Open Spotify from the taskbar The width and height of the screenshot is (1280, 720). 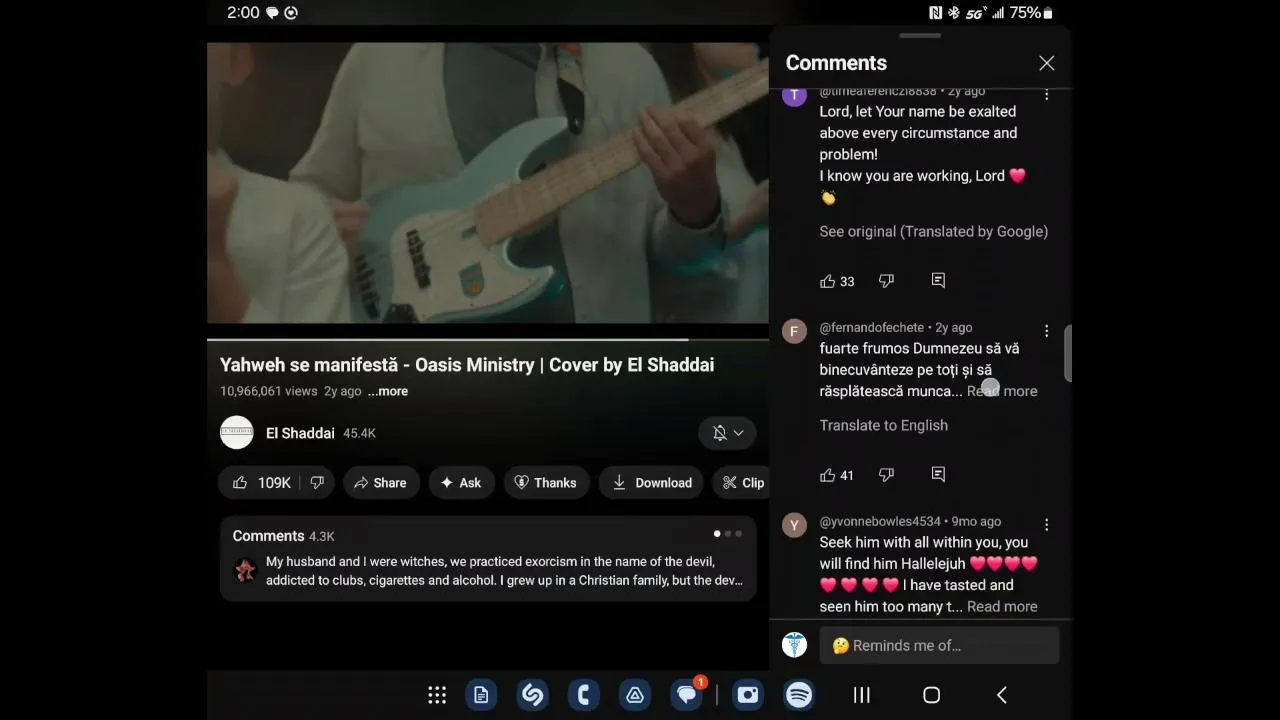tap(799, 695)
